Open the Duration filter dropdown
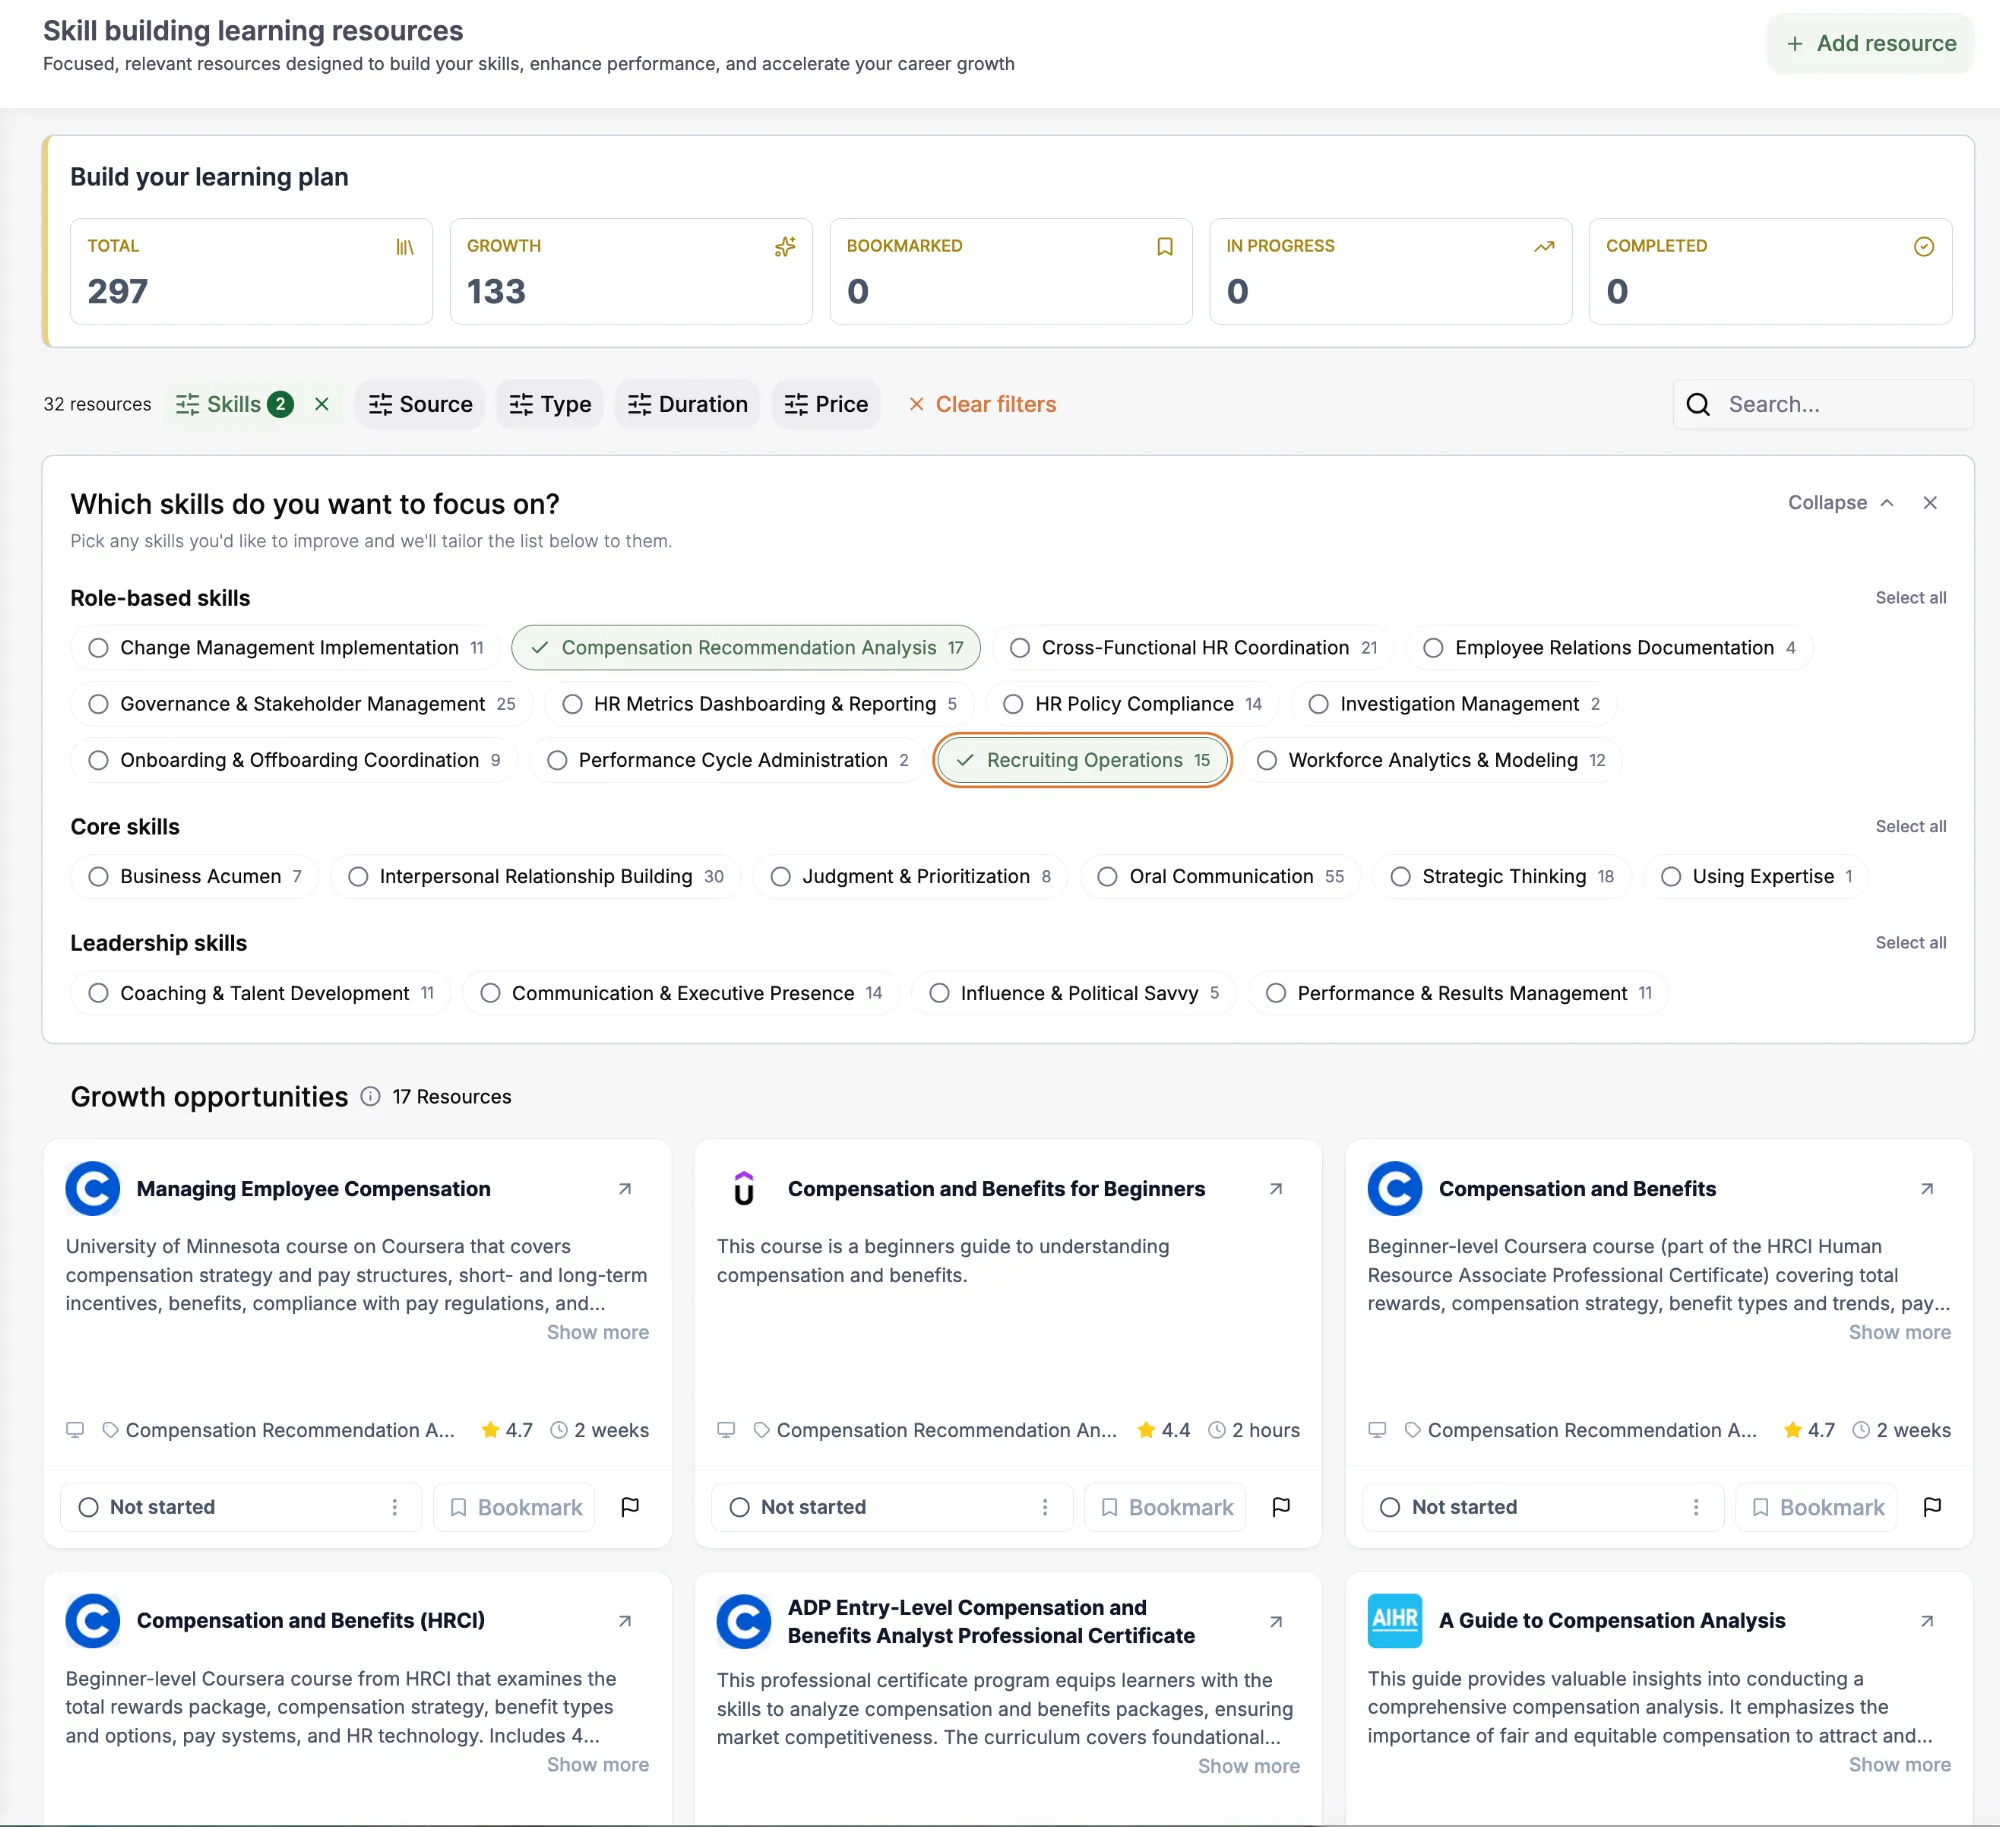Viewport: 2000px width, 1827px height. pos(687,404)
